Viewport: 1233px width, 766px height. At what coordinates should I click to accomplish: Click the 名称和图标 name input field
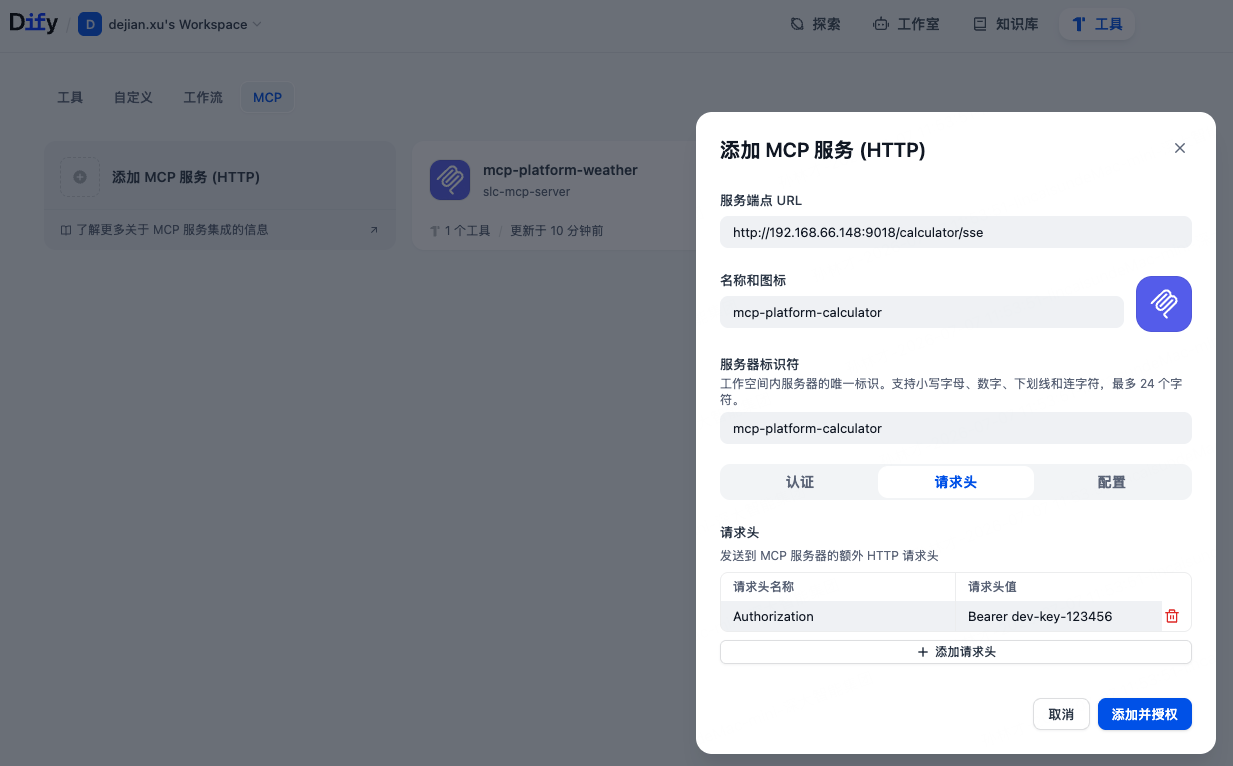pos(922,312)
